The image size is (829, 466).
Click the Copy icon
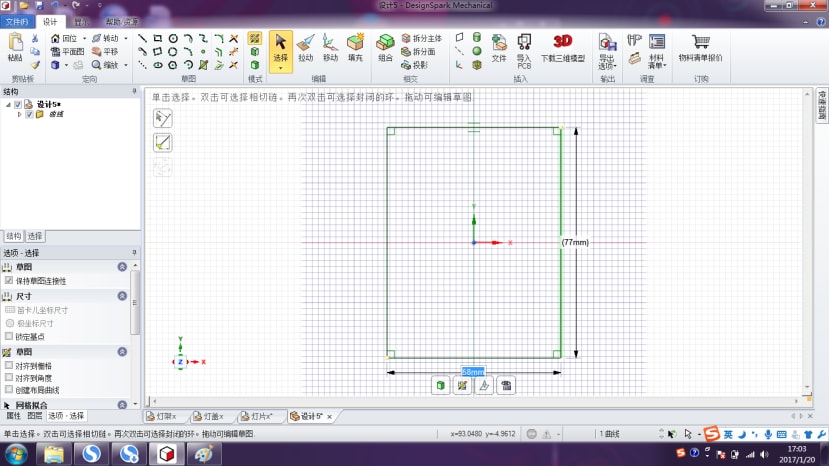coord(35,52)
